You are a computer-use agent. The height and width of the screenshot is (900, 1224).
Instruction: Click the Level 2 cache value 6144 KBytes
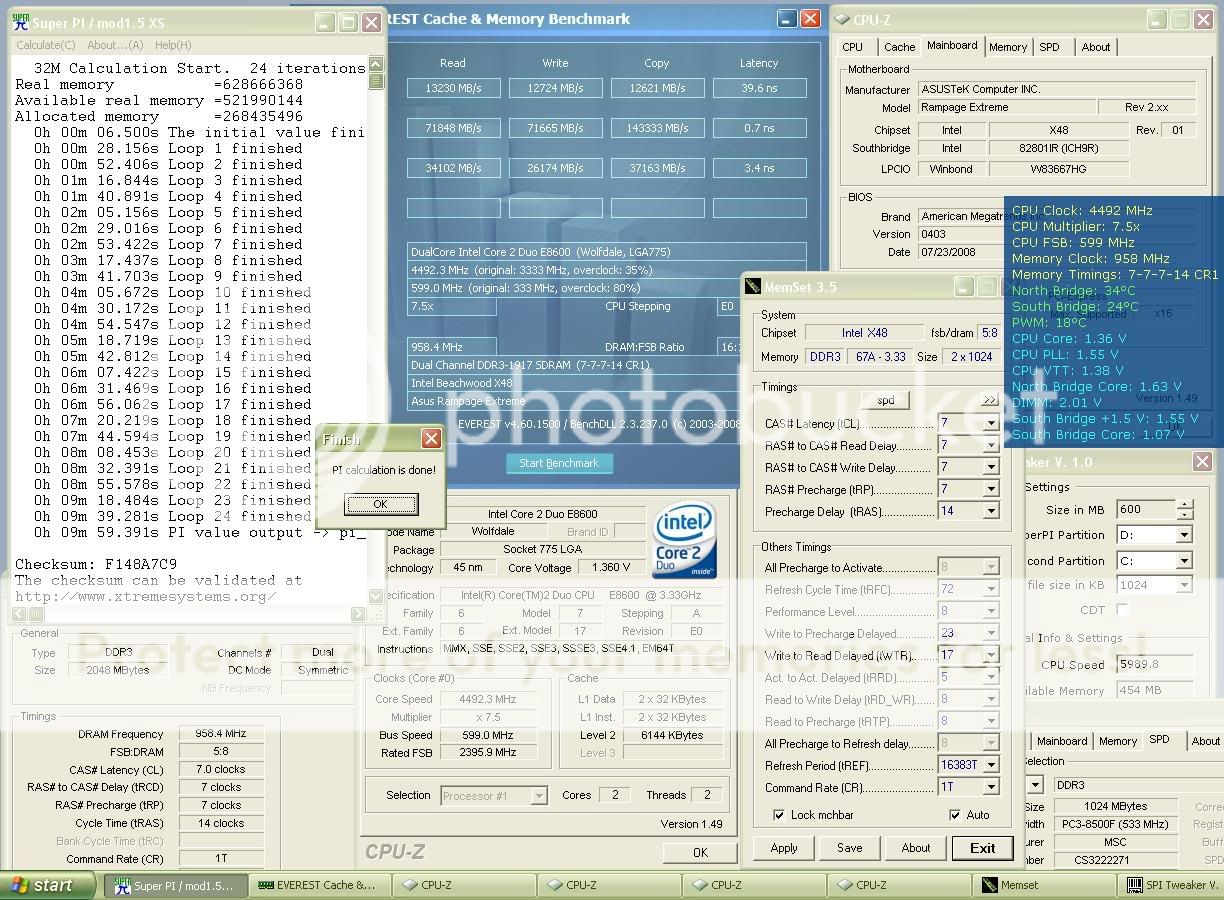pos(671,735)
